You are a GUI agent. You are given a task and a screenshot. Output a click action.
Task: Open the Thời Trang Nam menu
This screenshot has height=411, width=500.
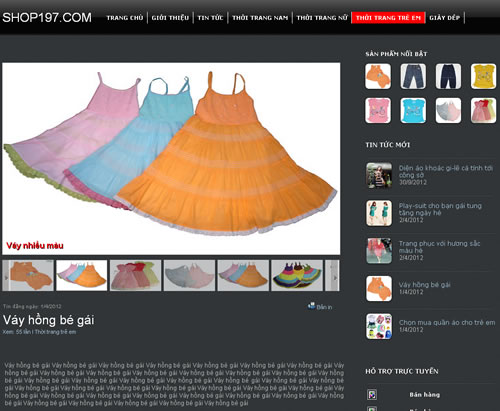click(x=260, y=18)
